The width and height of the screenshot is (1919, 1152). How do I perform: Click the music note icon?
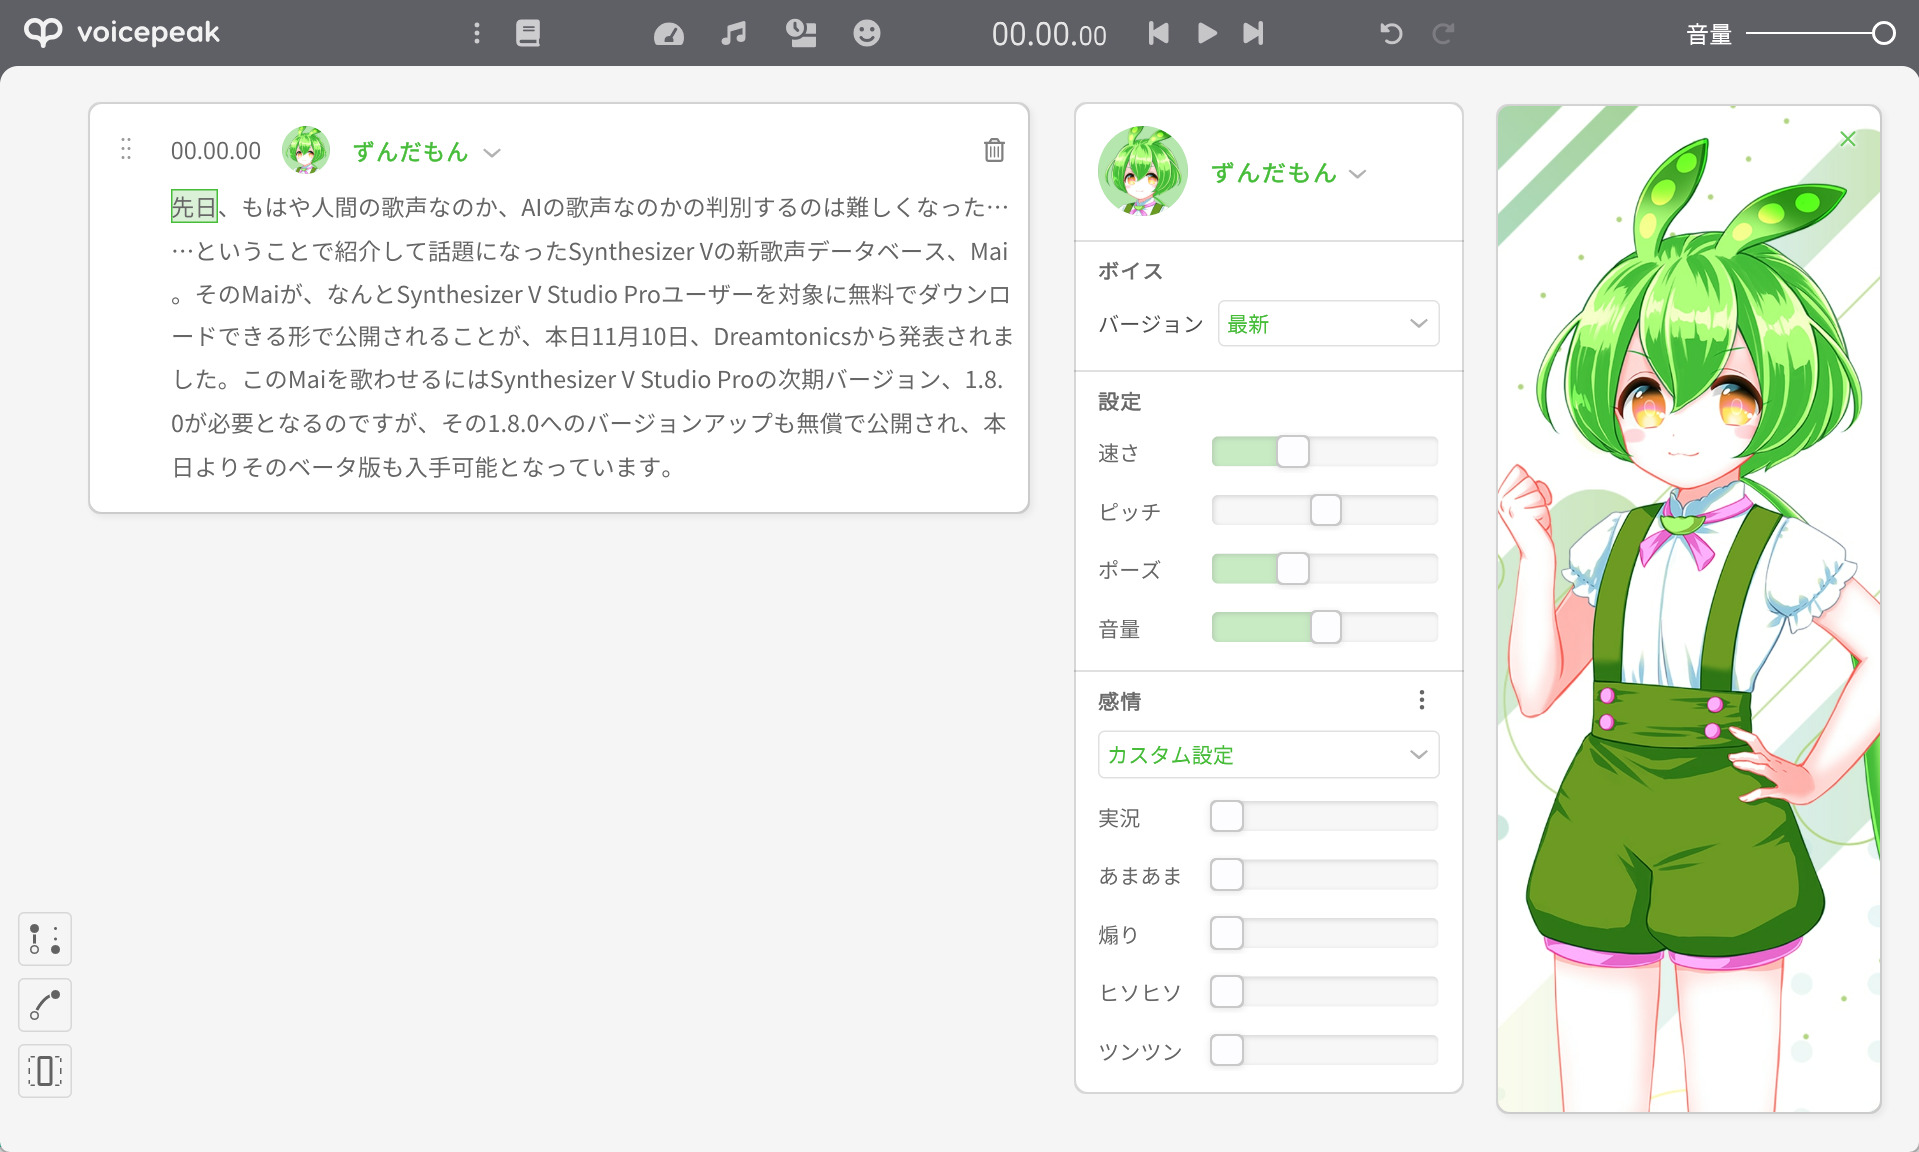coord(734,33)
